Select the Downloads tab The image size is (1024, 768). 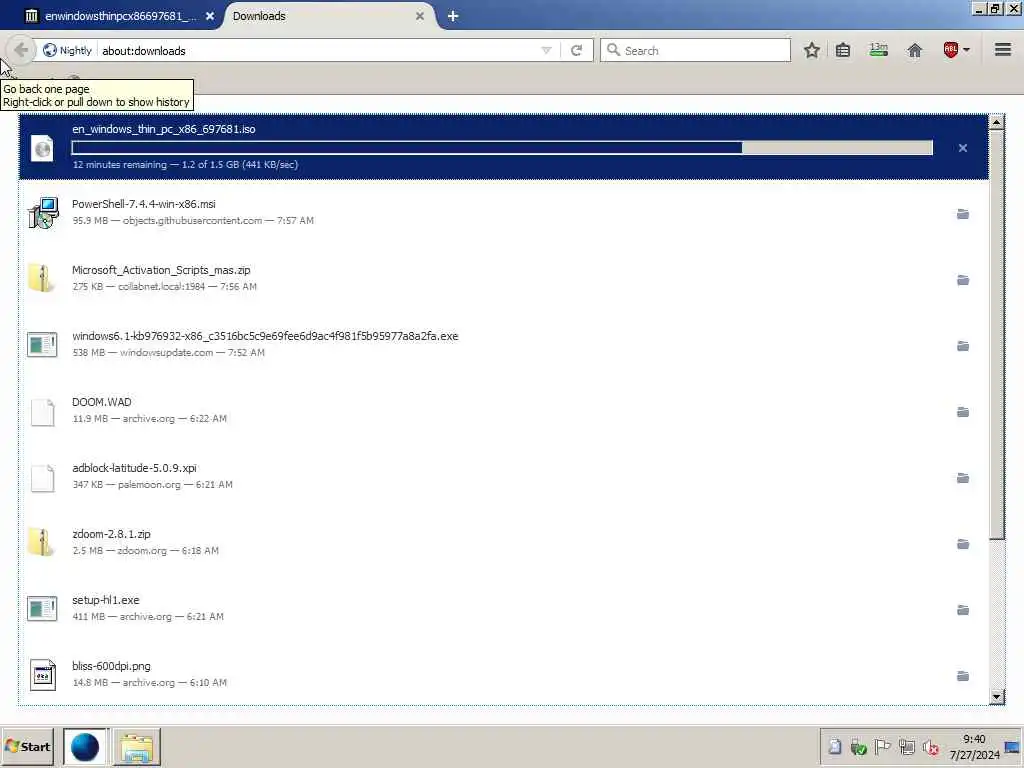[325, 16]
